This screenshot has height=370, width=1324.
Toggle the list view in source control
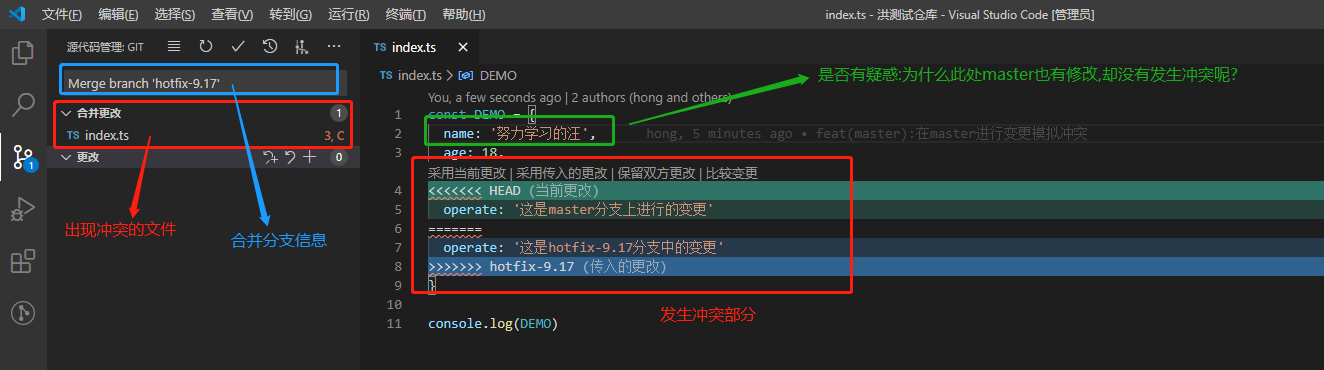point(174,46)
